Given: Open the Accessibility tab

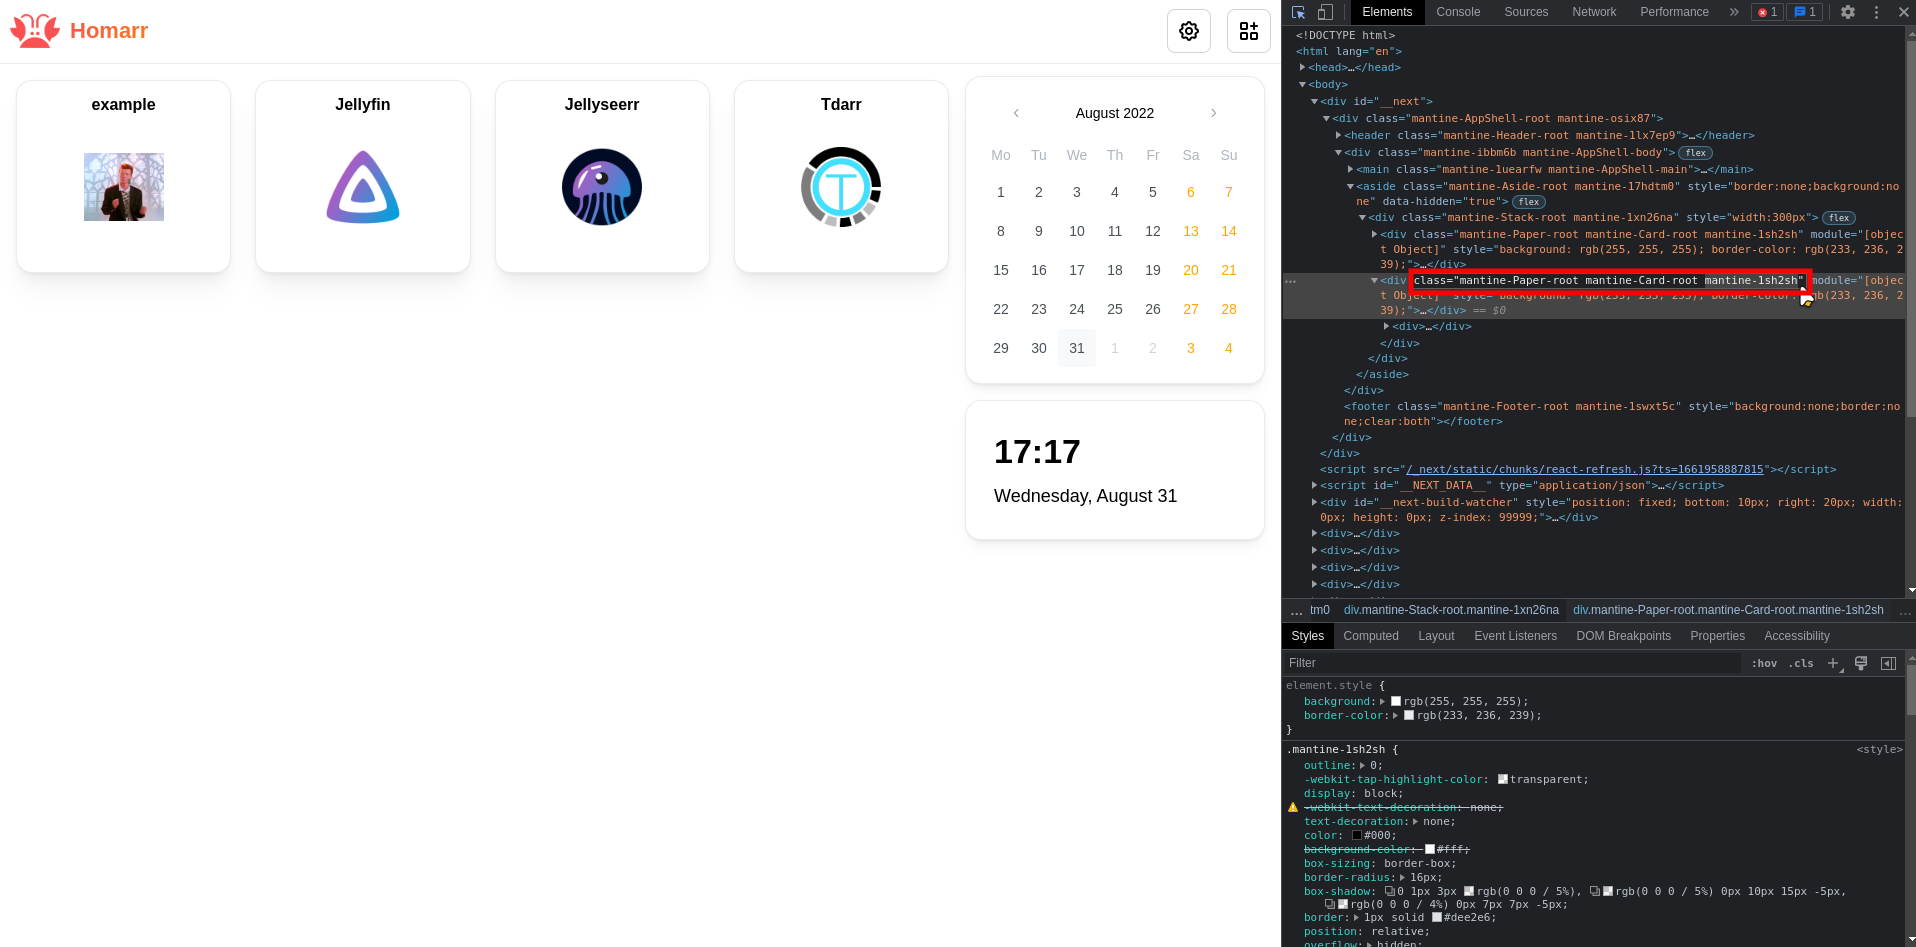Looking at the screenshot, I should [1797, 636].
